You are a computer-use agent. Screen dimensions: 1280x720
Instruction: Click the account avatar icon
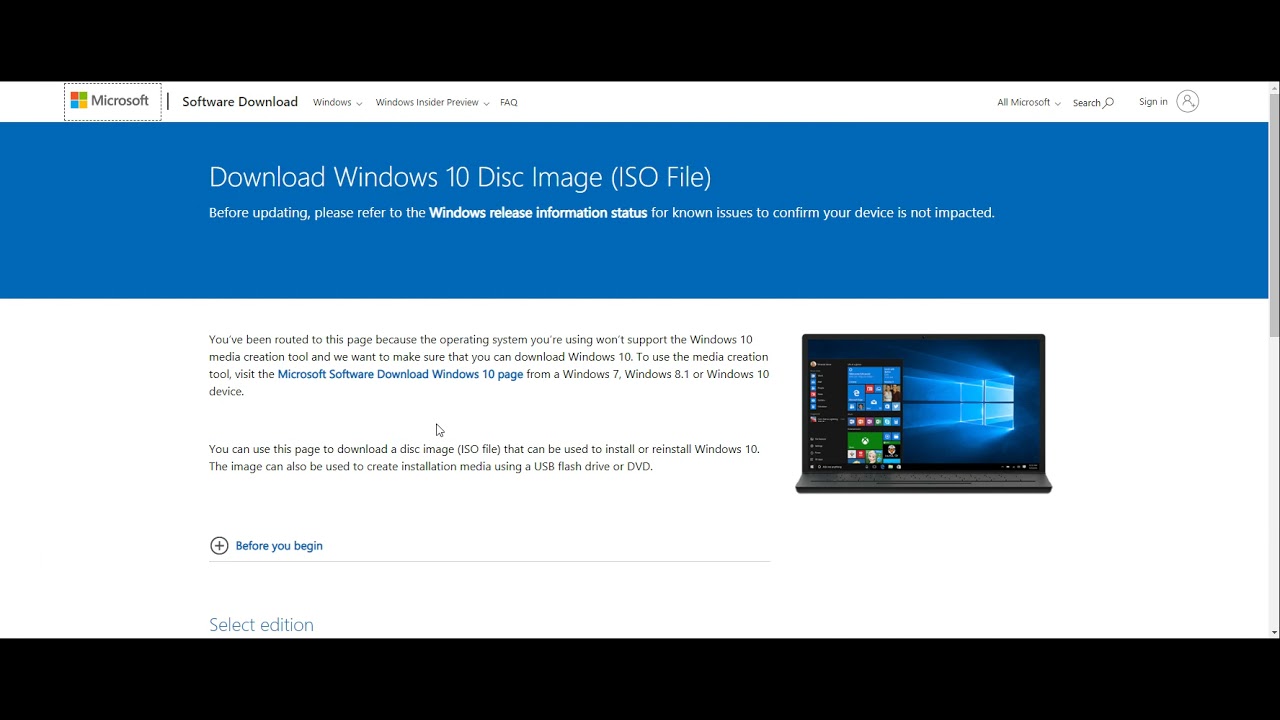pos(1187,101)
